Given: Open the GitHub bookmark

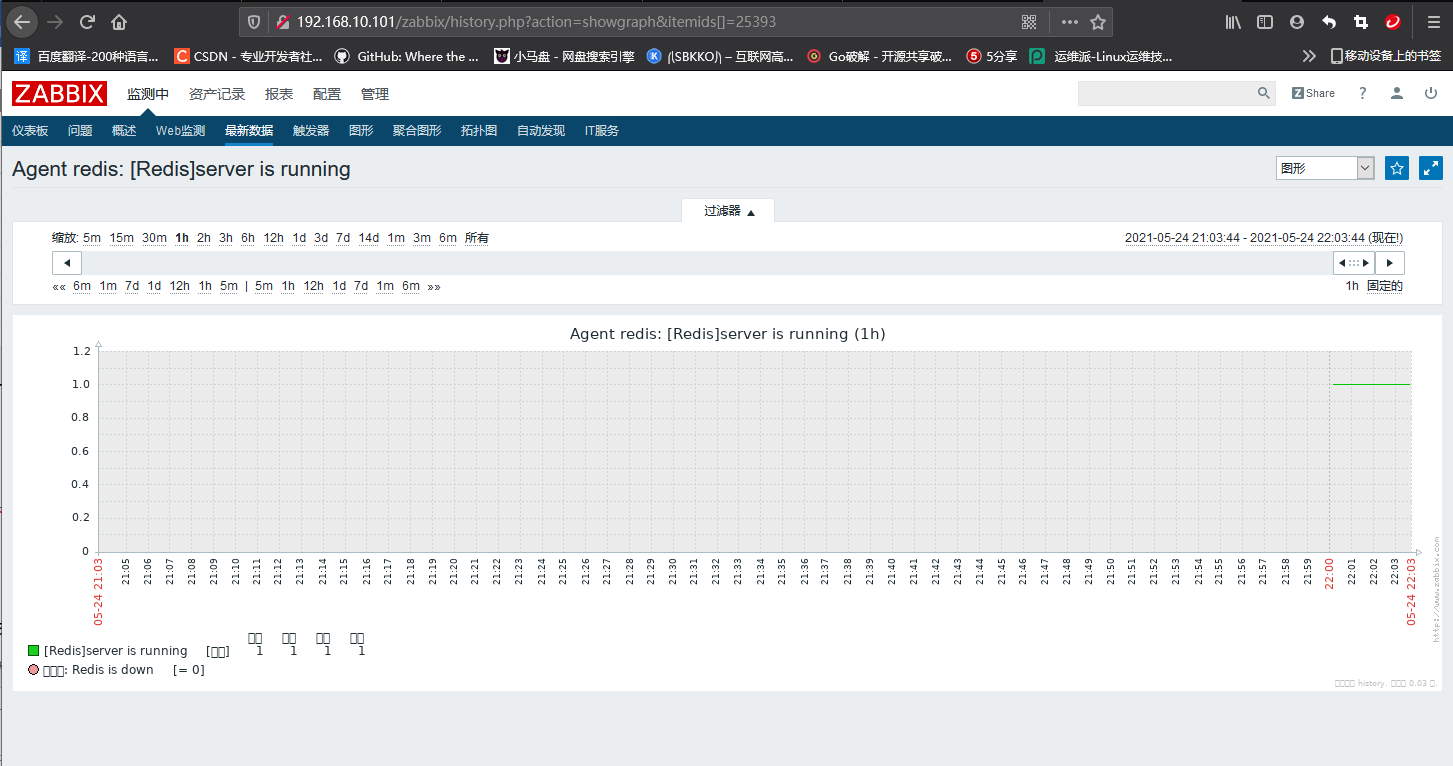Looking at the screenshot, I should pos(407,56).
